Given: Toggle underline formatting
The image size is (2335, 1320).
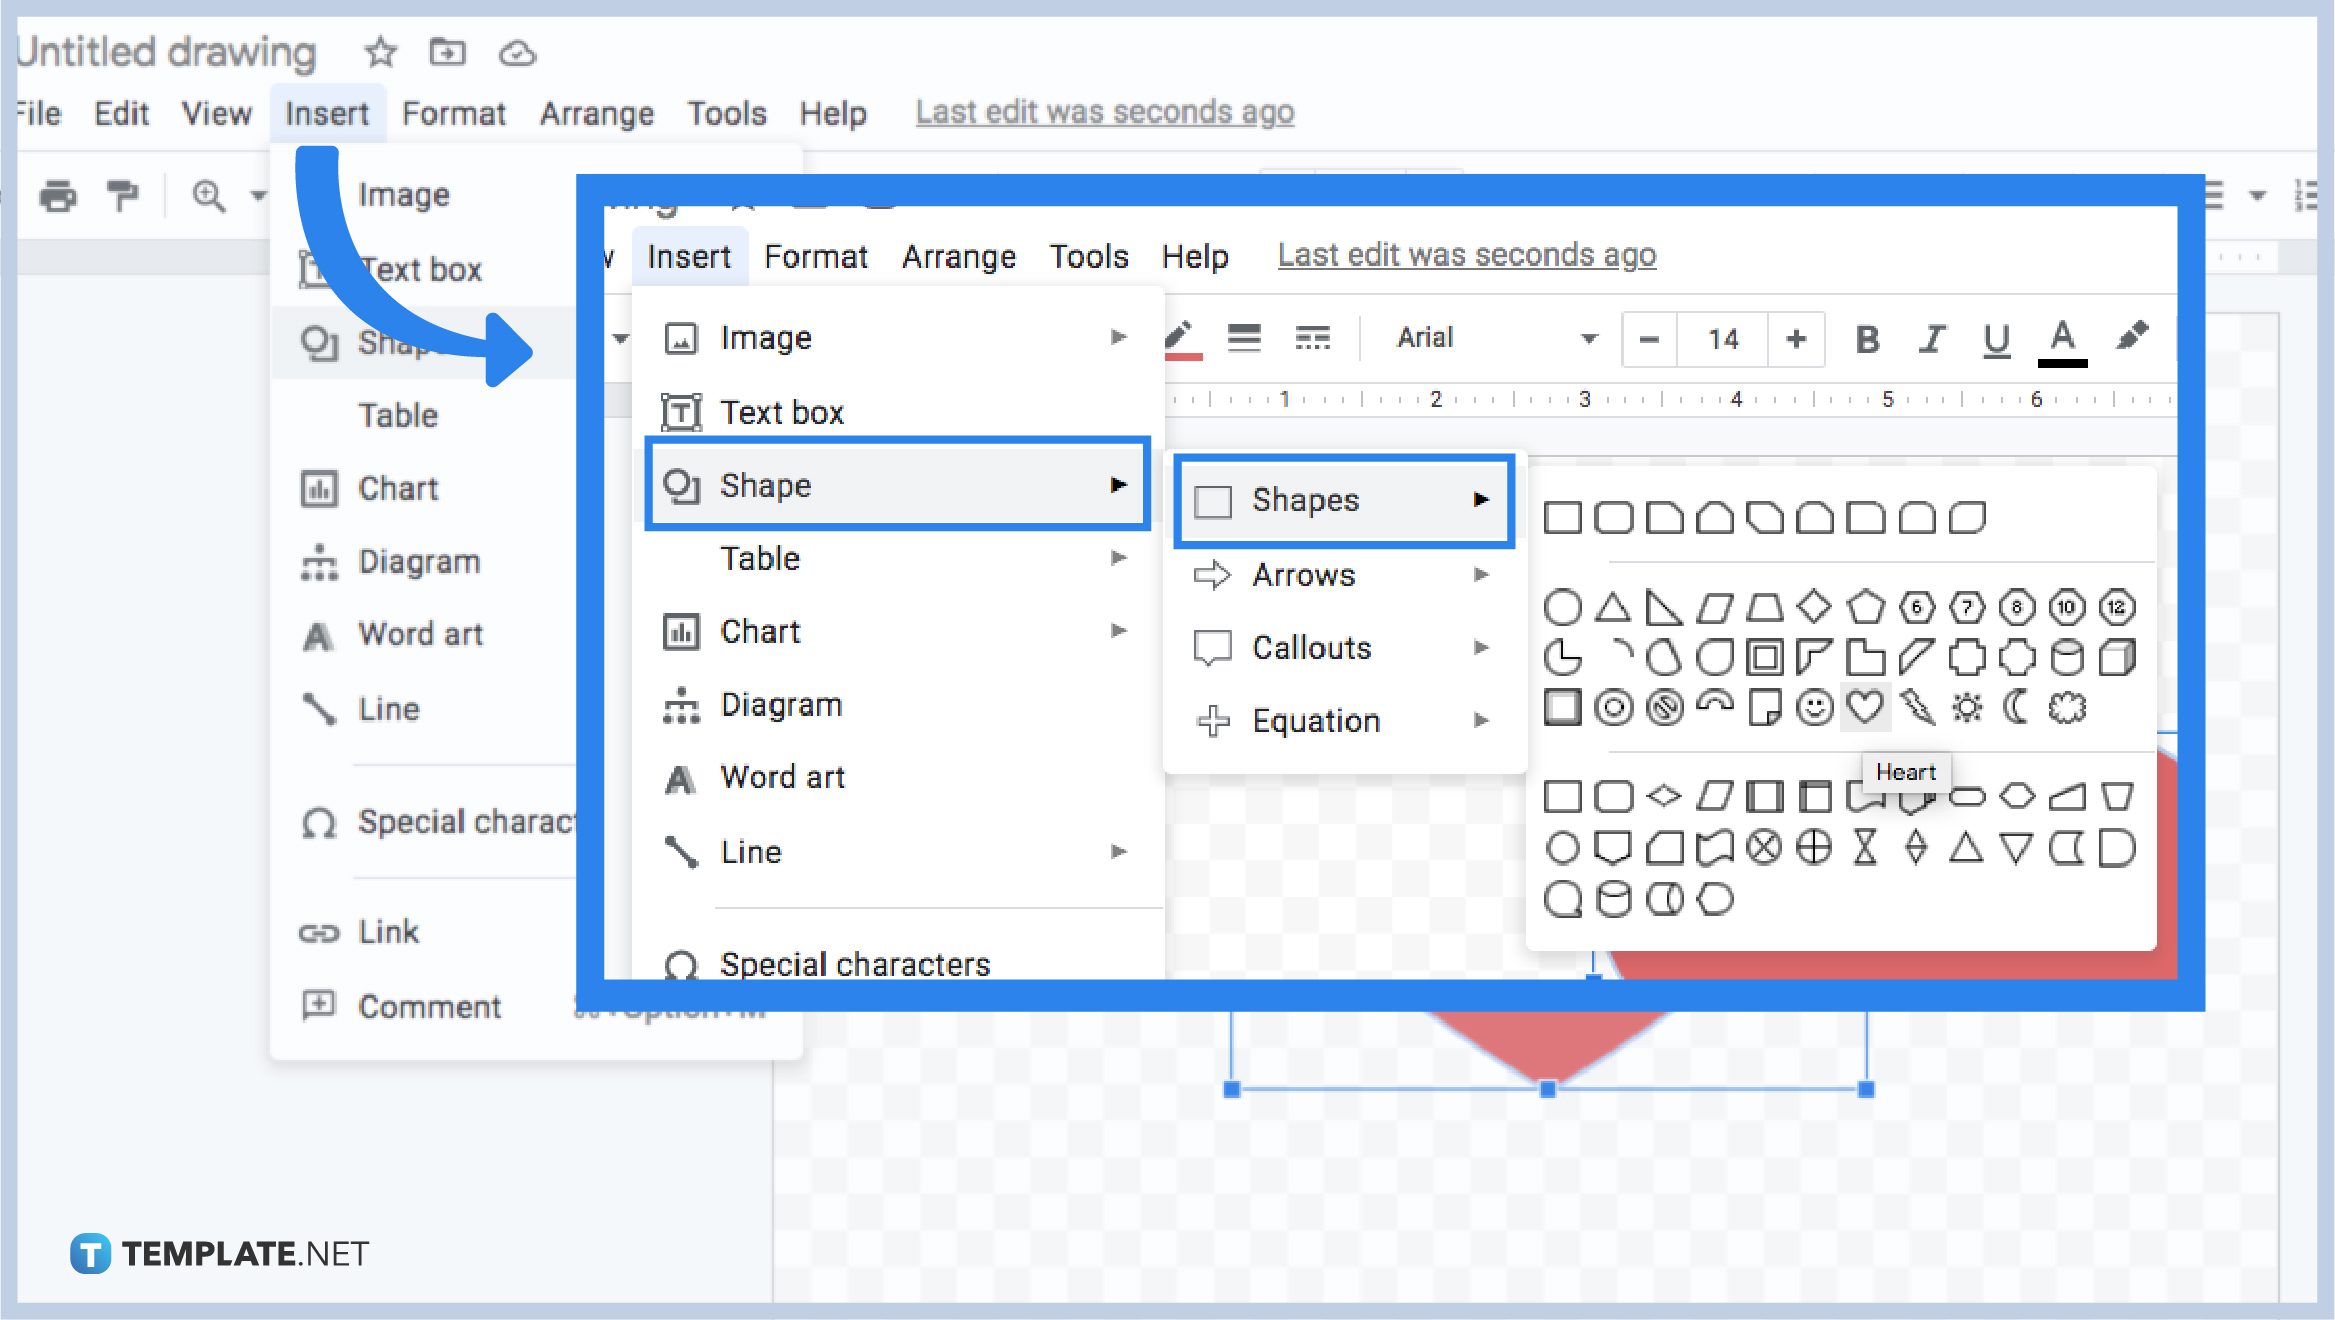Looking at the screenshot, I should [1996, 340].
